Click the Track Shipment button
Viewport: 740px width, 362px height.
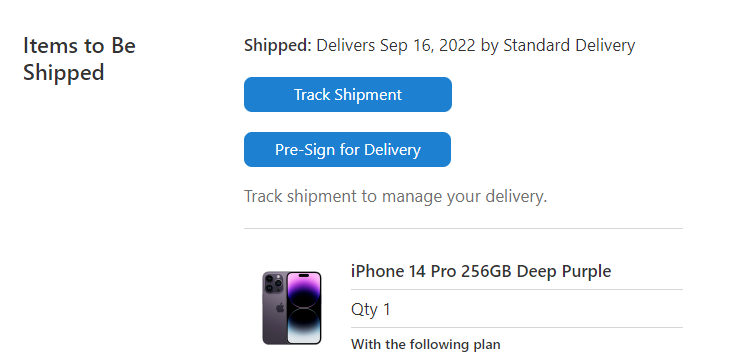[348, 94]
